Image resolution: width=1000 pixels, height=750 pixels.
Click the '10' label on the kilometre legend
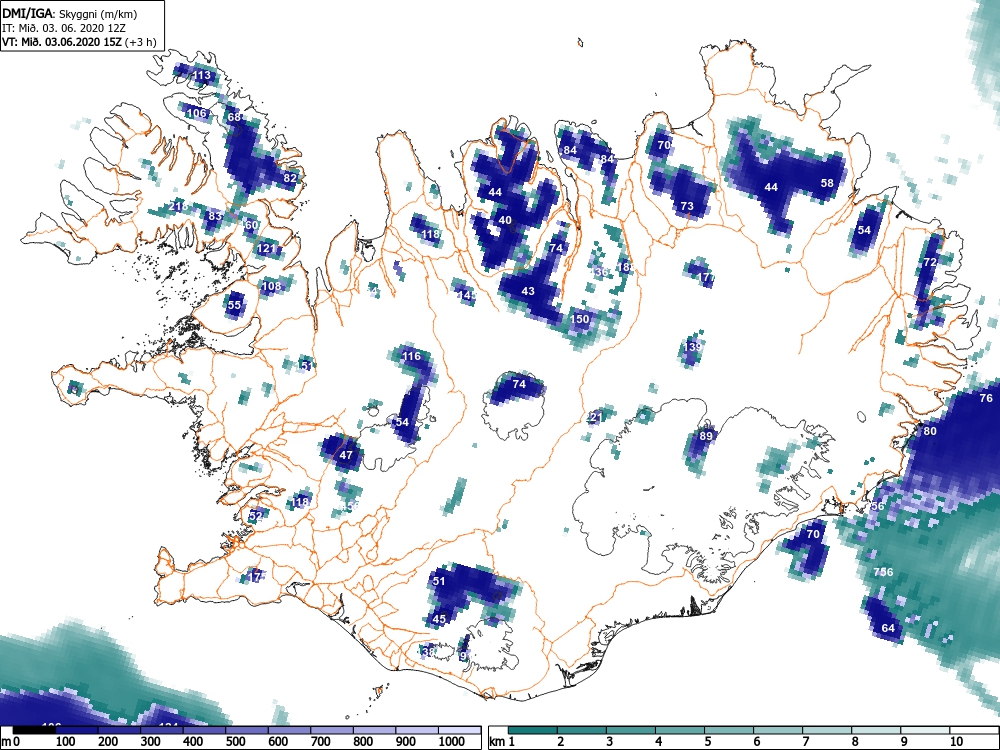956,742
